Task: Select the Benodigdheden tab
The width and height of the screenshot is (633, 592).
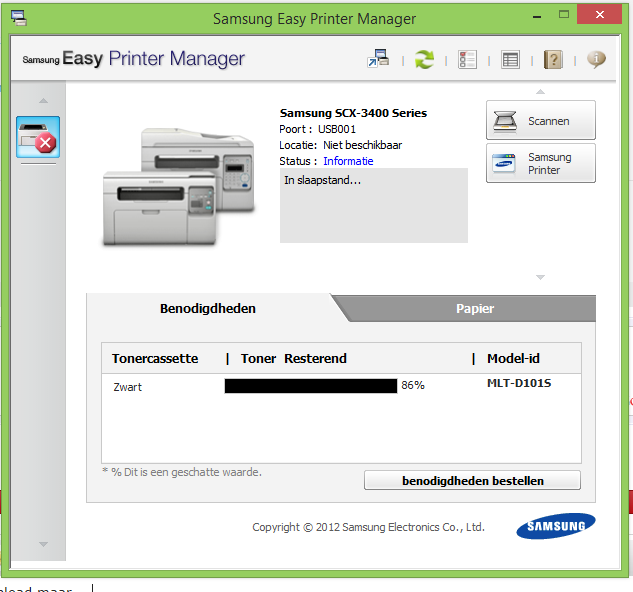Action: pyautogui.click(x=208, y=309)
